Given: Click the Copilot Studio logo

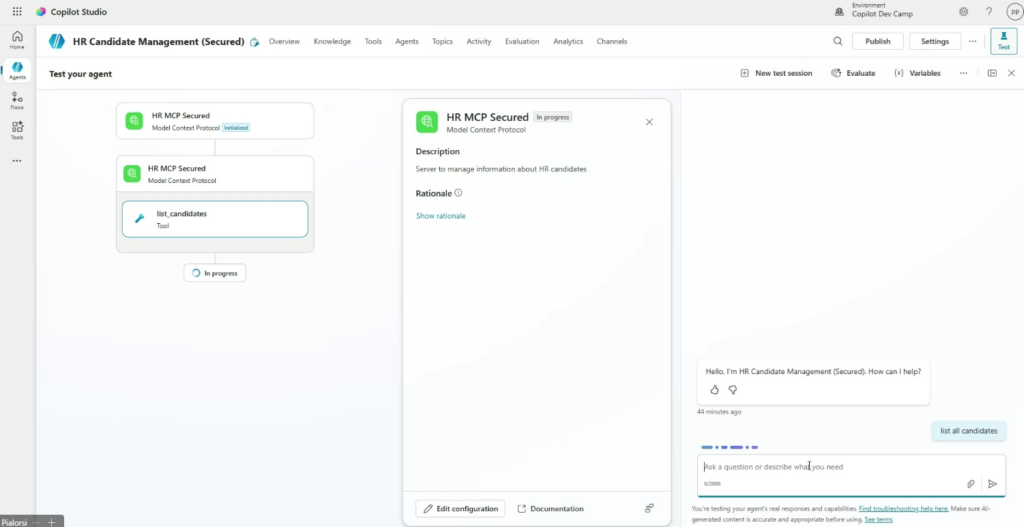Looking at the screenshot, I should click(41, 12).
